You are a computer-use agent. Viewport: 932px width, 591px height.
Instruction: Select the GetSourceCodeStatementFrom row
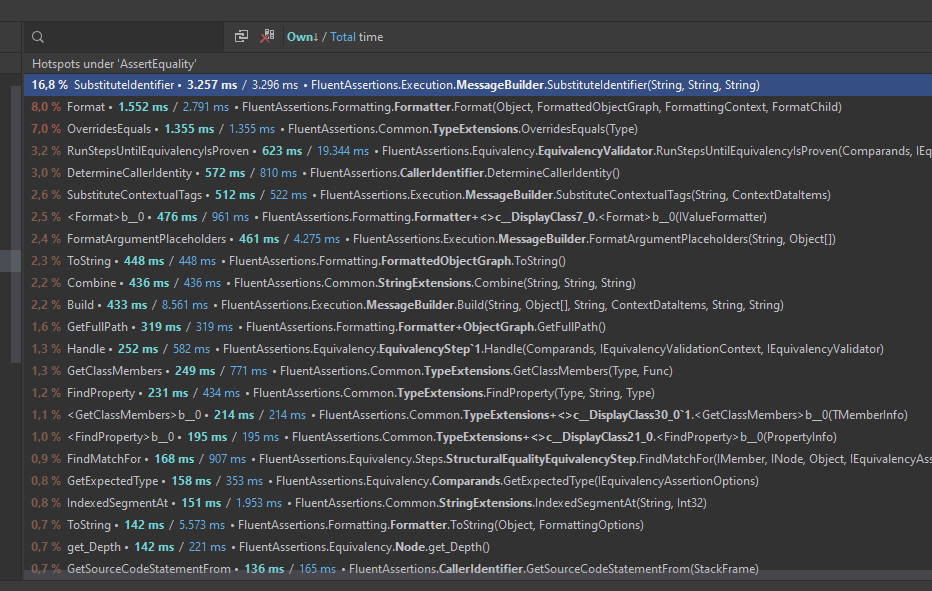[478, 569]
